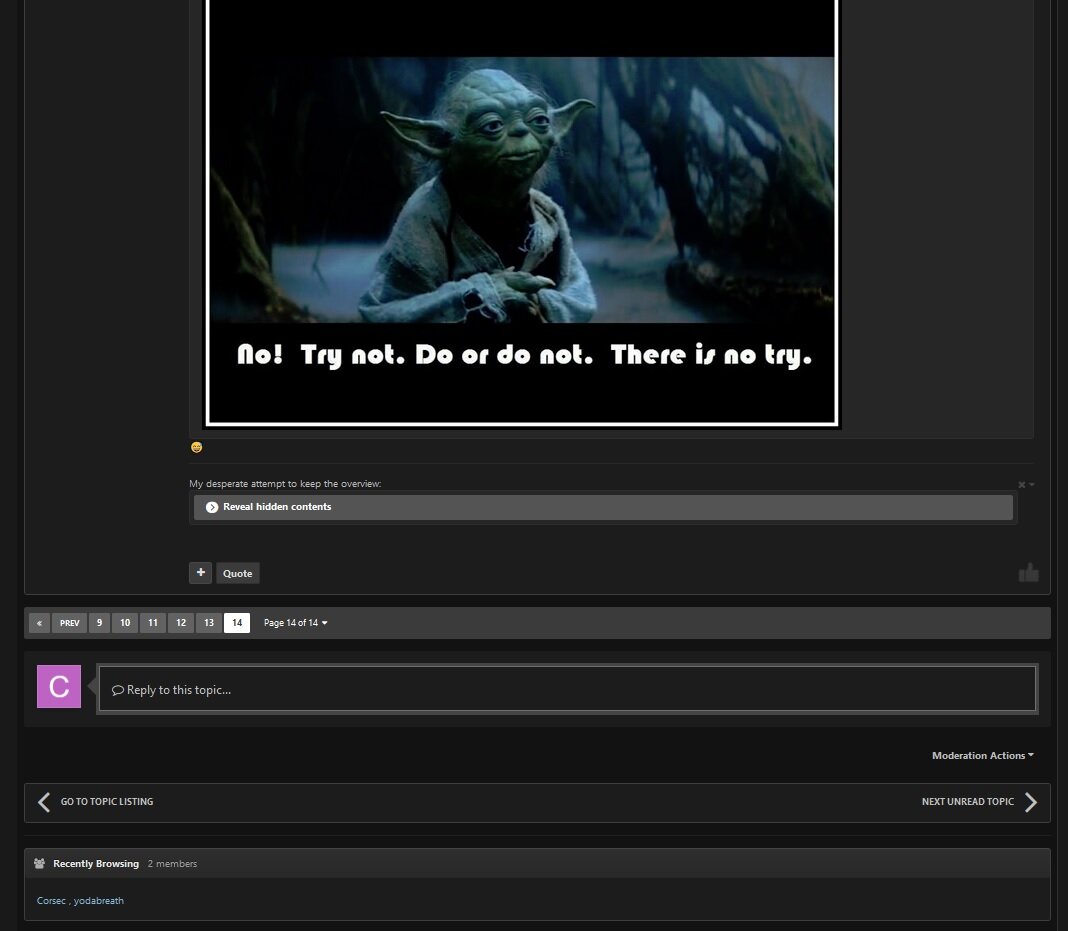Click the Recently Browsing heading
The width and height of the screenshot is (1068, 931).
[x=96, y=864]
